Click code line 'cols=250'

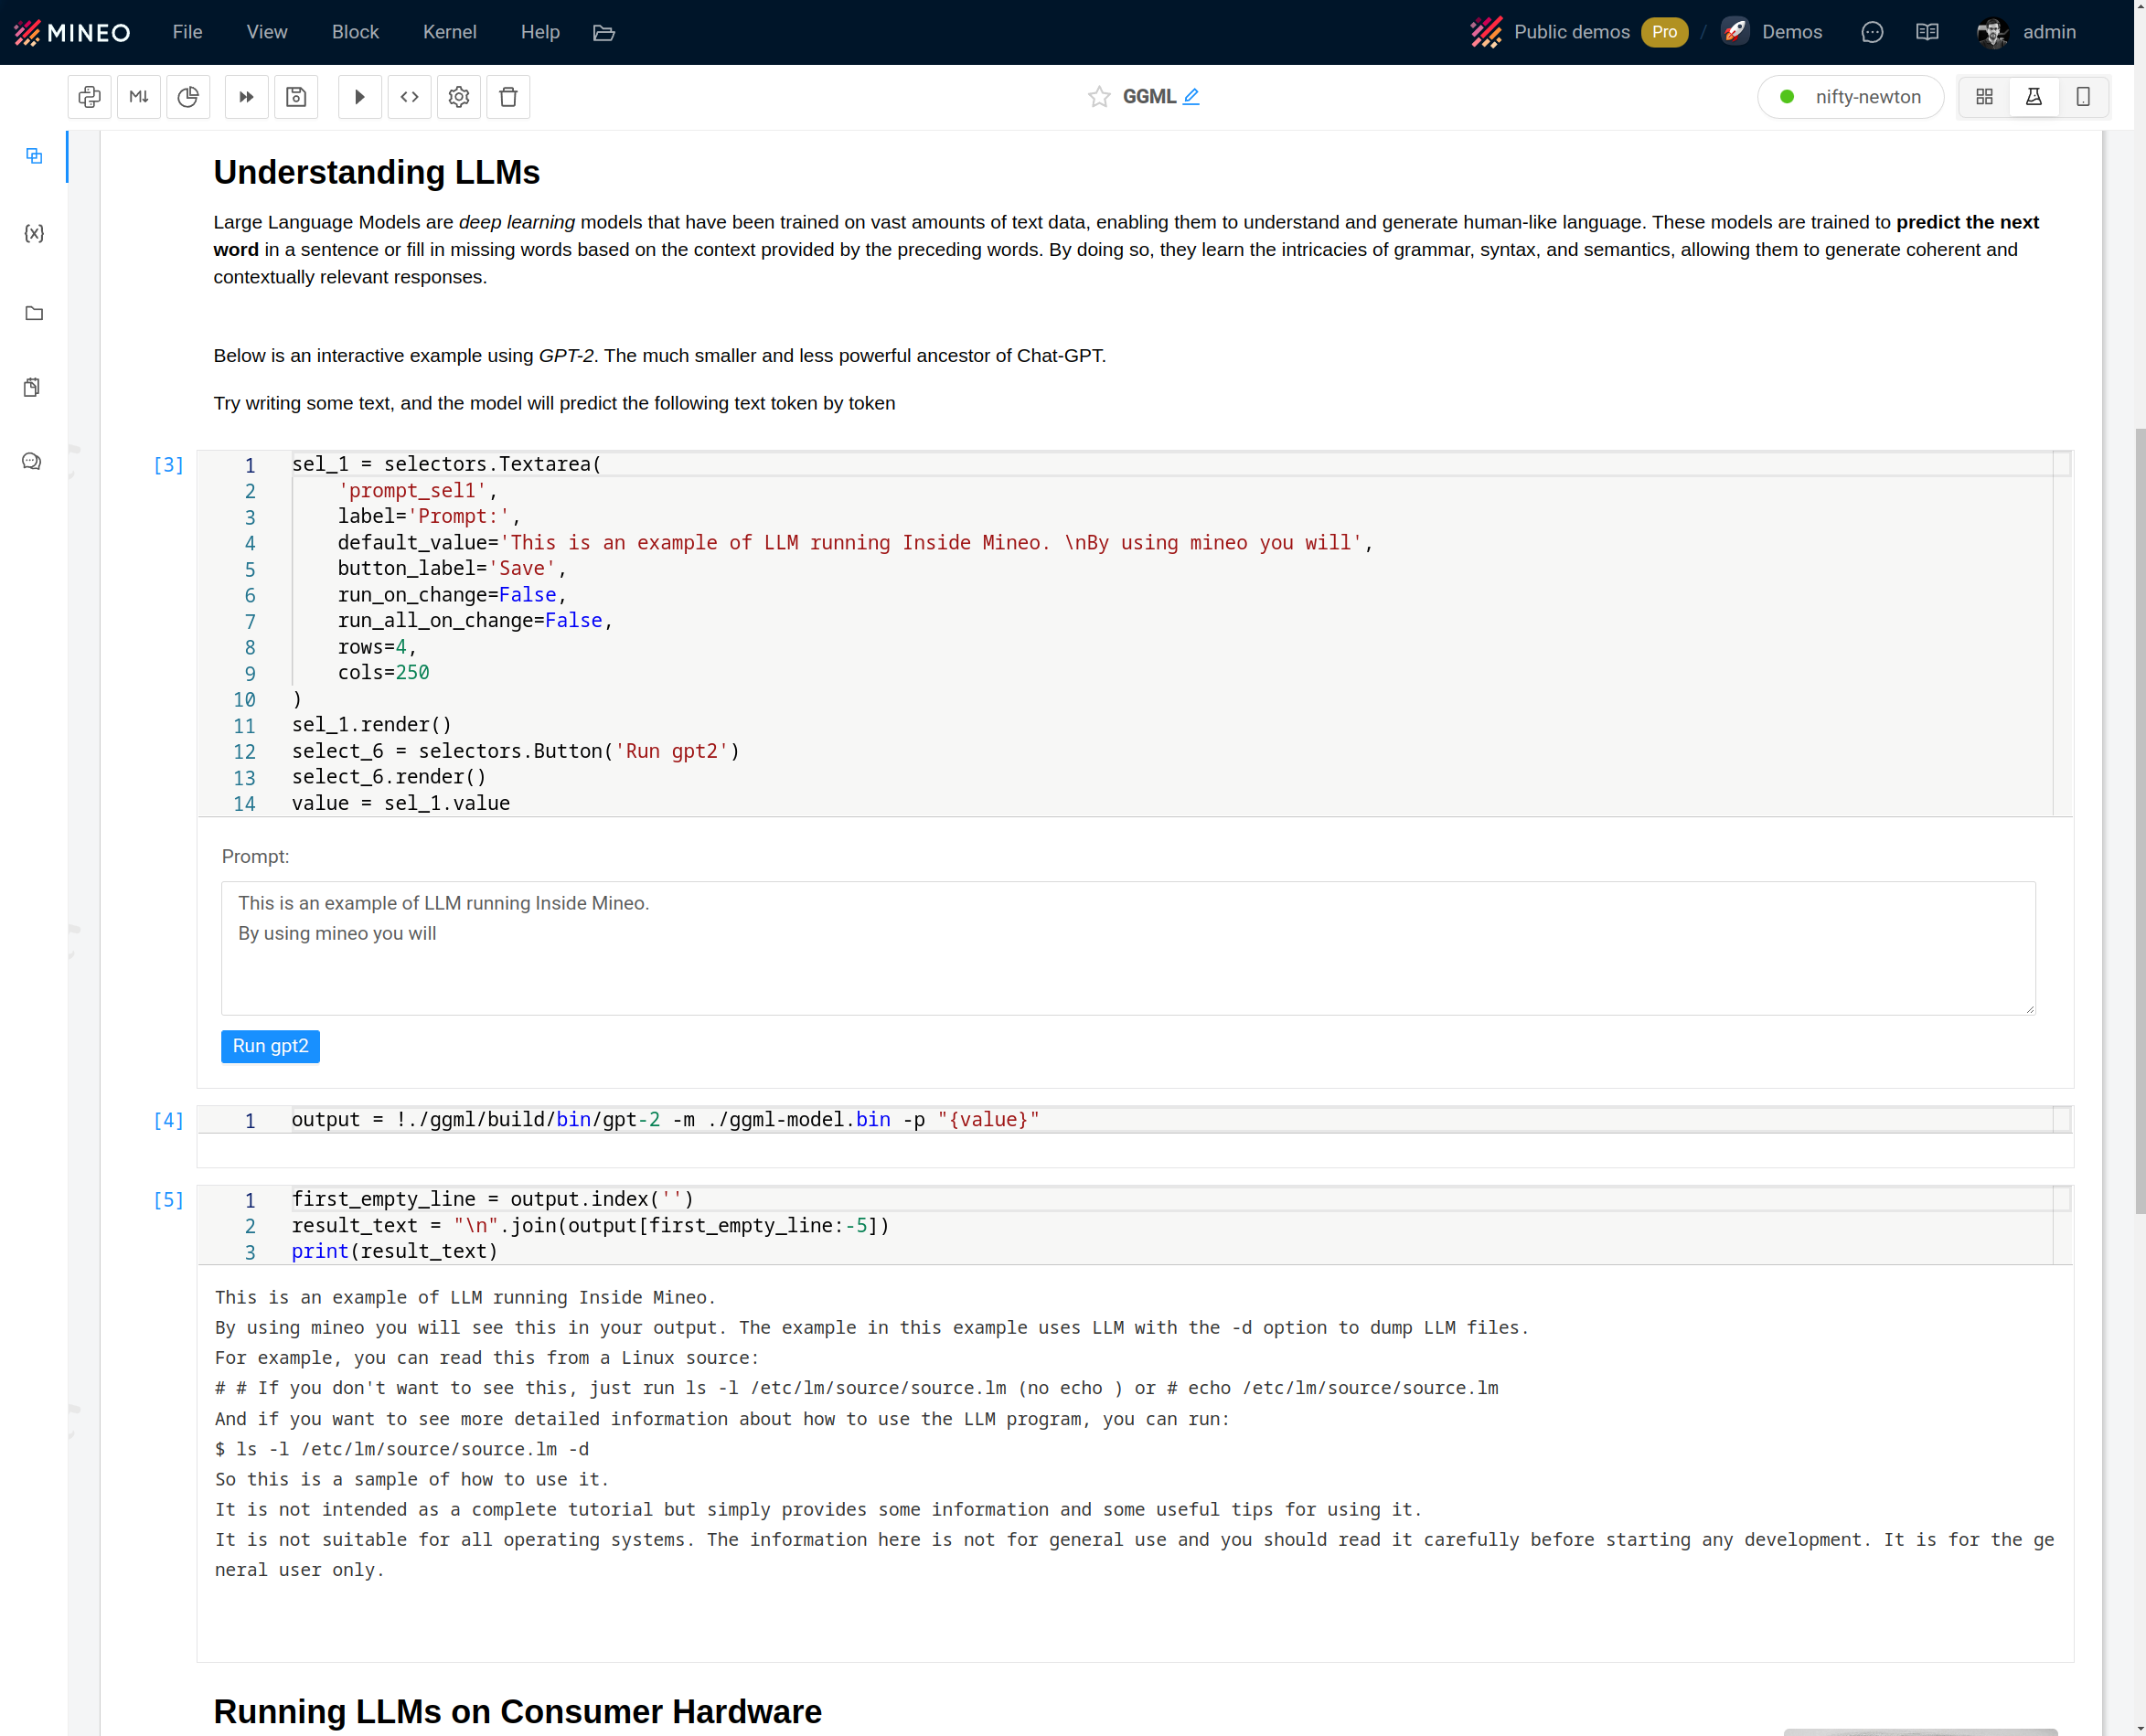tap(383, 673)
